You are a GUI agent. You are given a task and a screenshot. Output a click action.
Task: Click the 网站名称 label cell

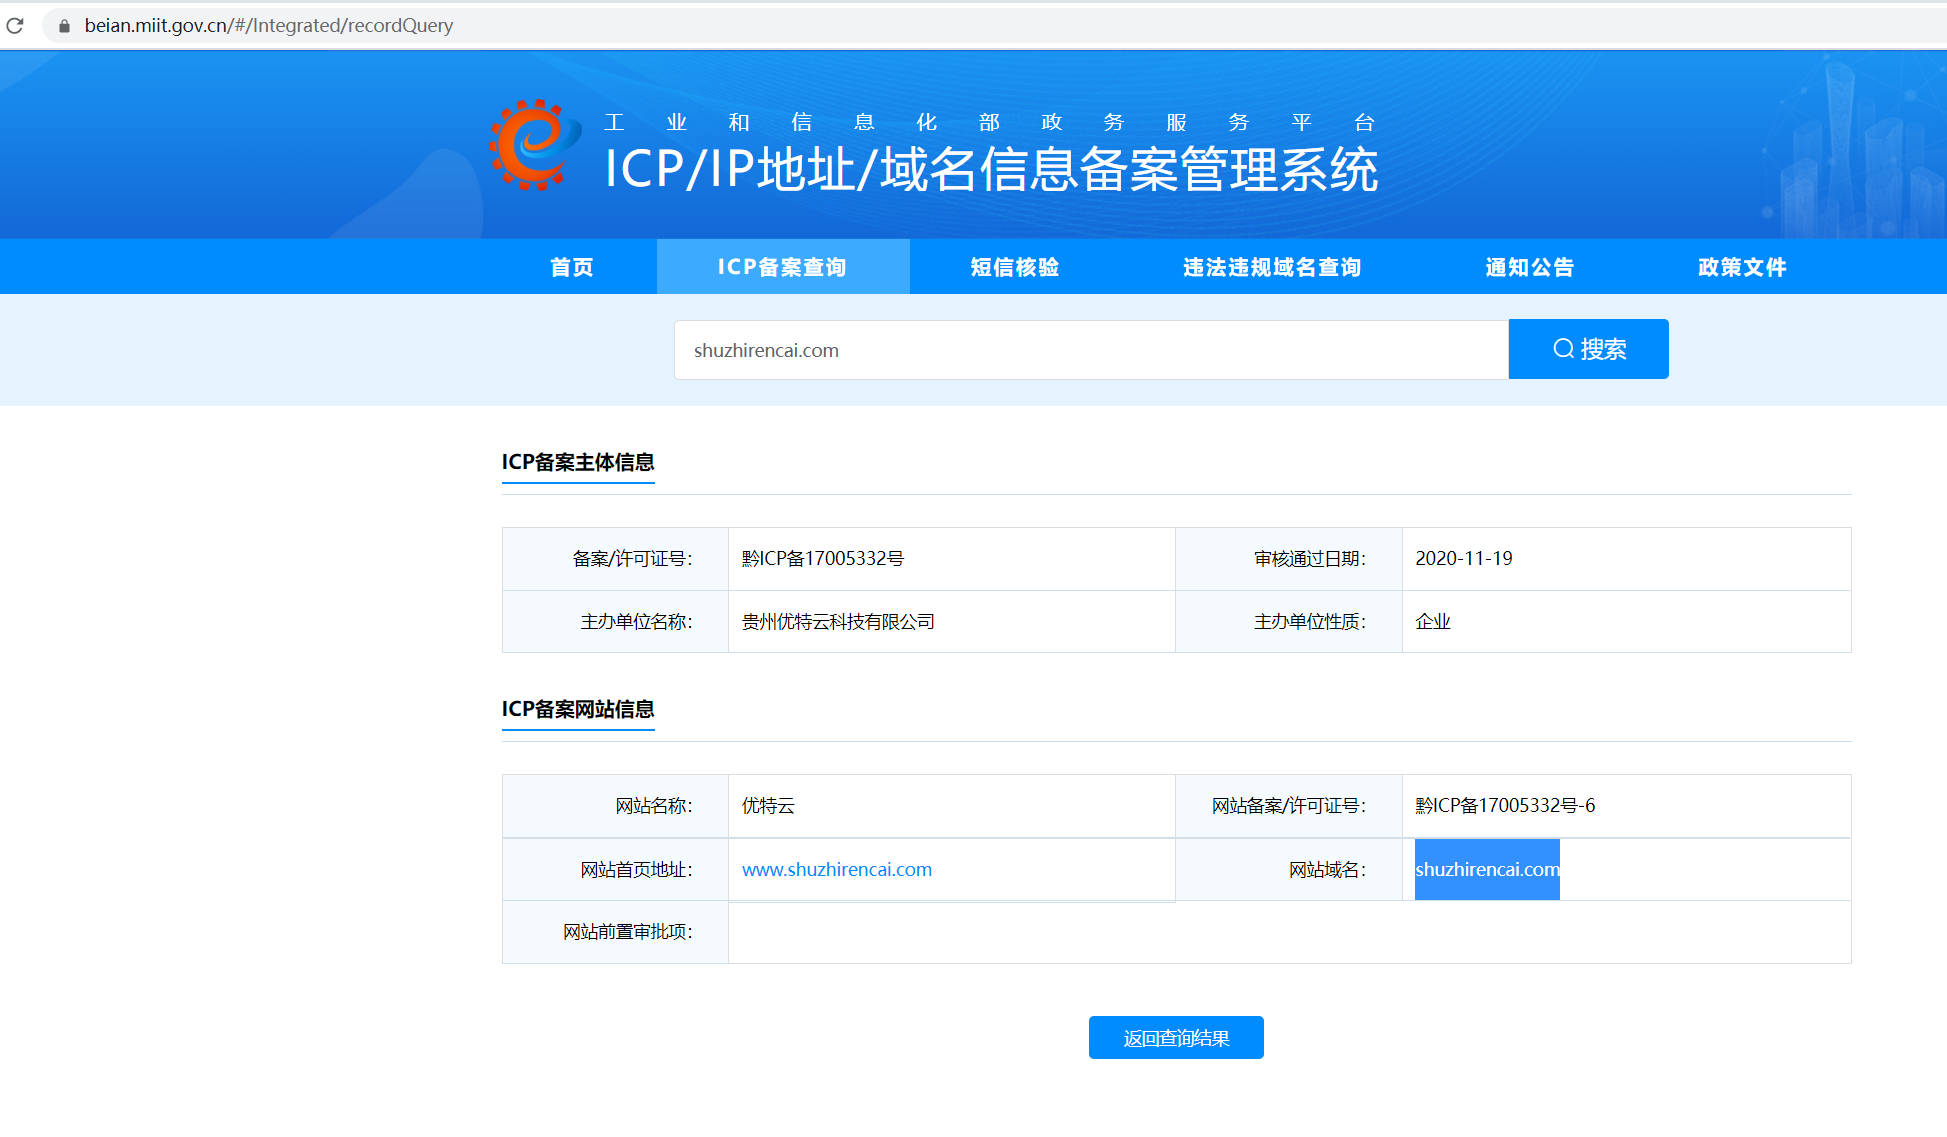click(615, 806)
